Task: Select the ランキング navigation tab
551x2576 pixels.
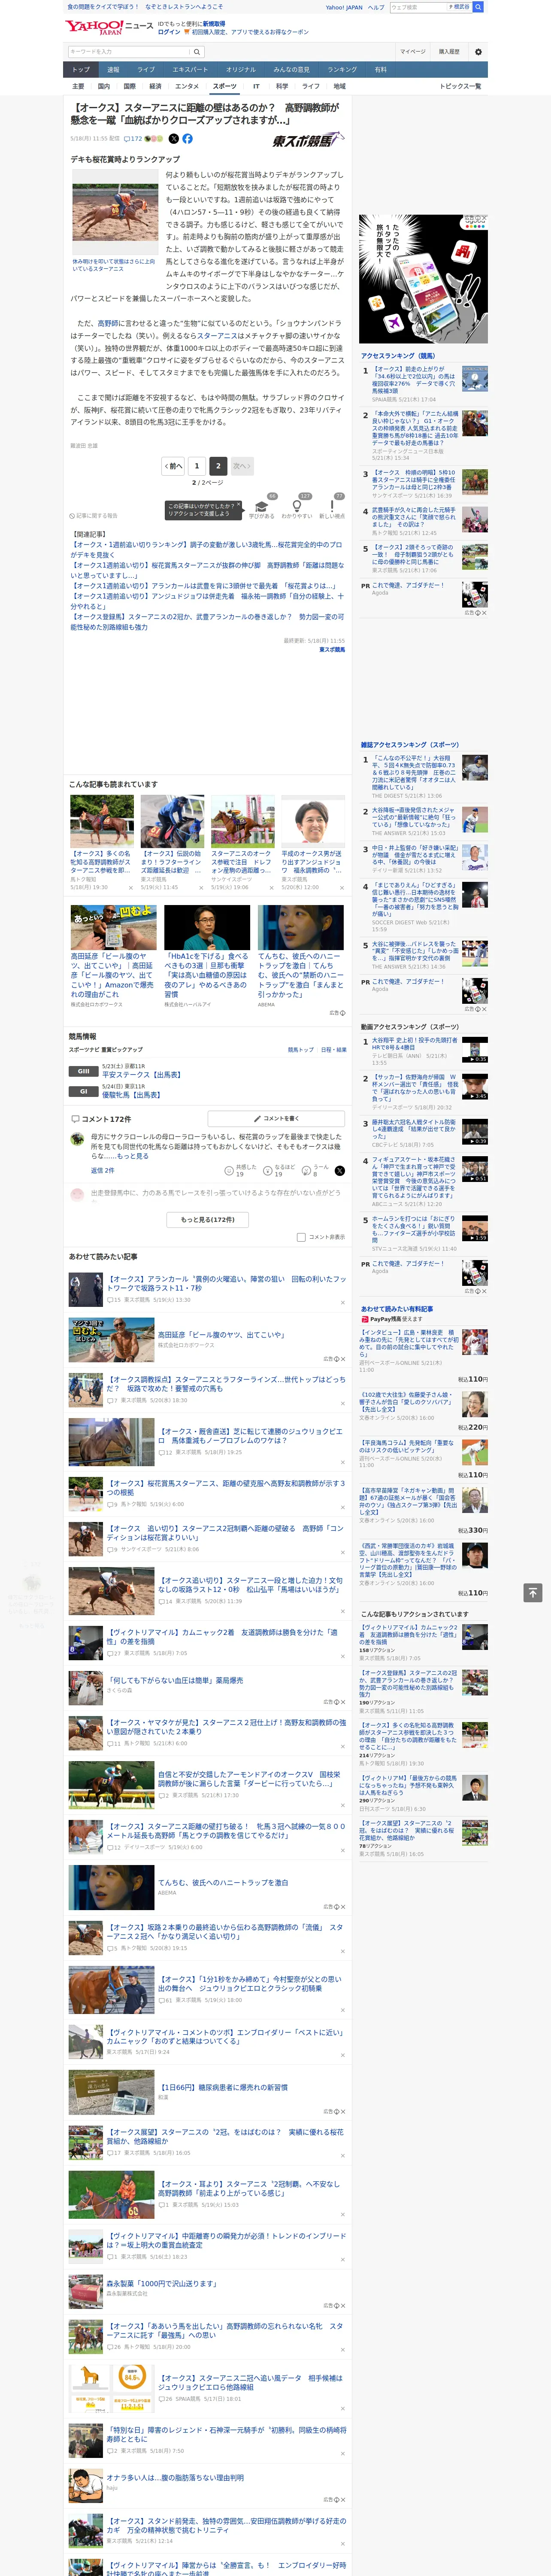Action: [342, 70]
